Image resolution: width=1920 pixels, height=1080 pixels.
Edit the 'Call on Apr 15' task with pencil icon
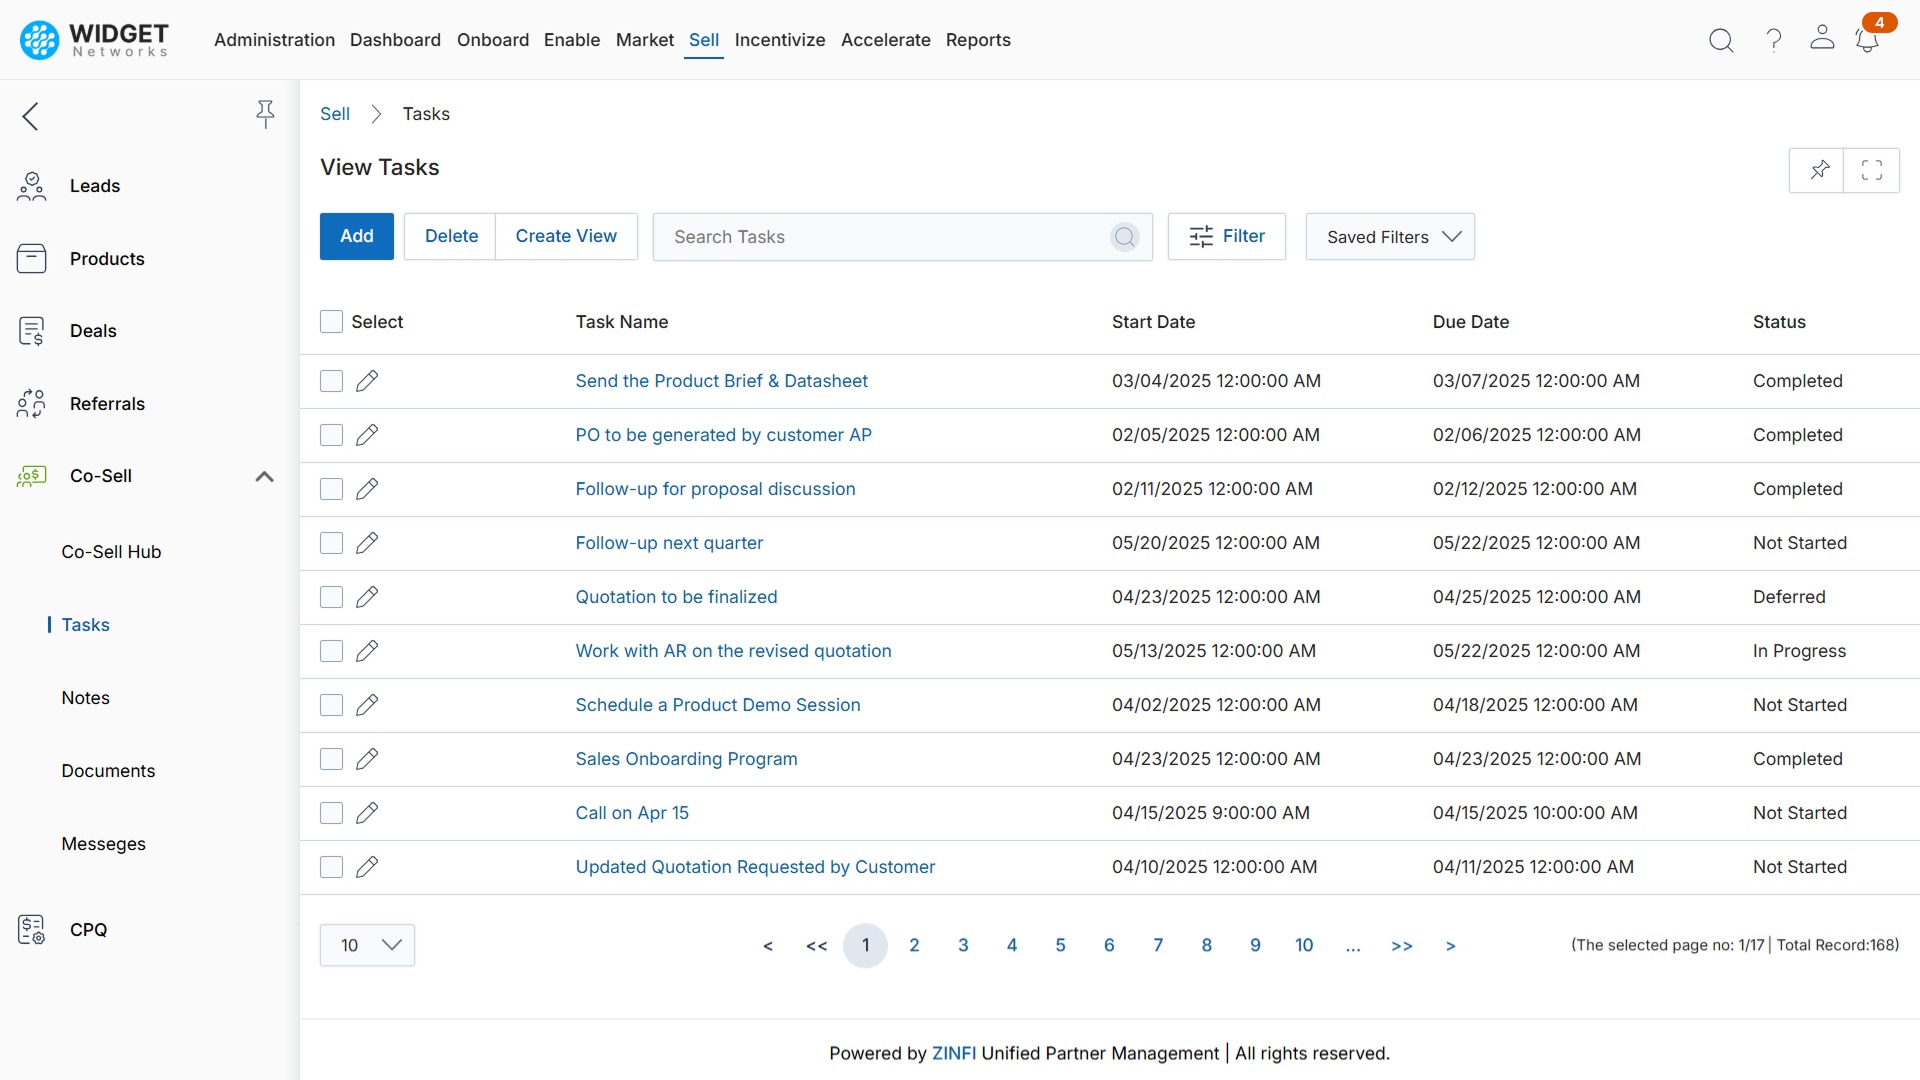367,813
